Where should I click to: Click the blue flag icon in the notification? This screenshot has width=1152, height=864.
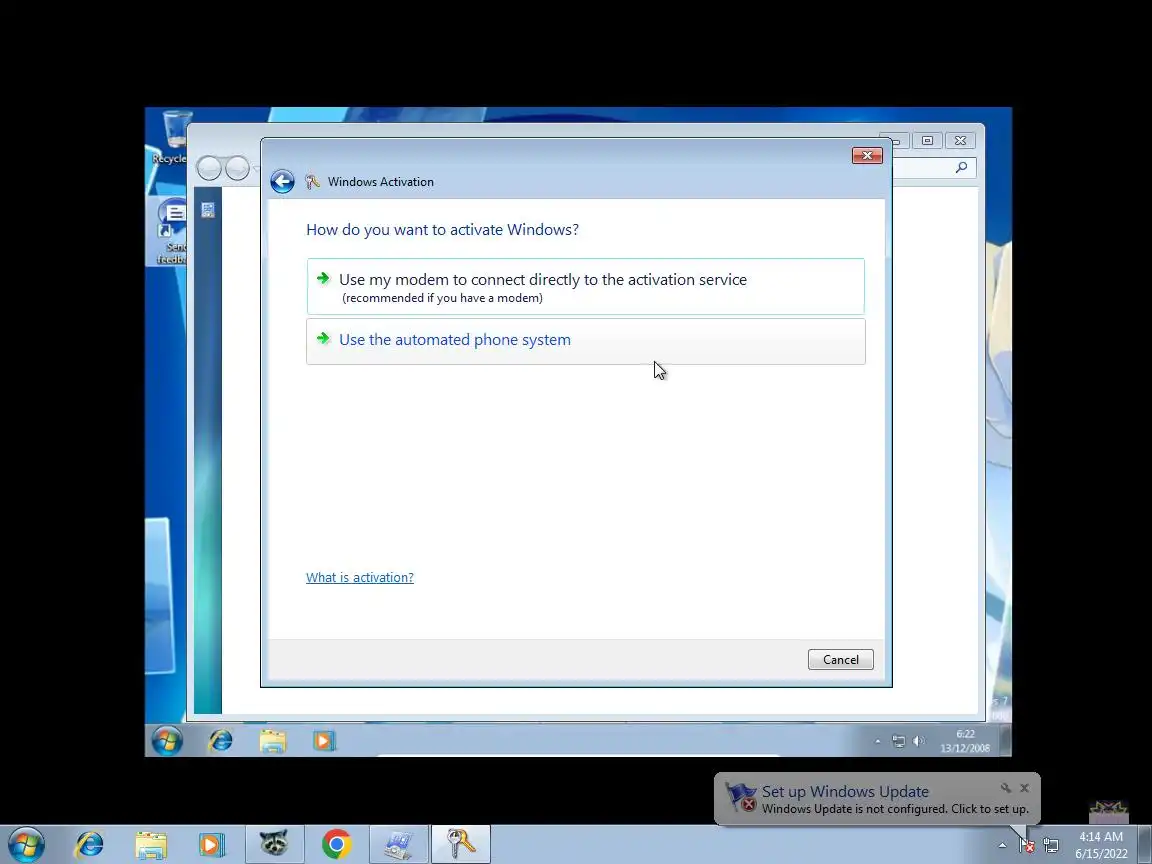(x=740, y=798)
